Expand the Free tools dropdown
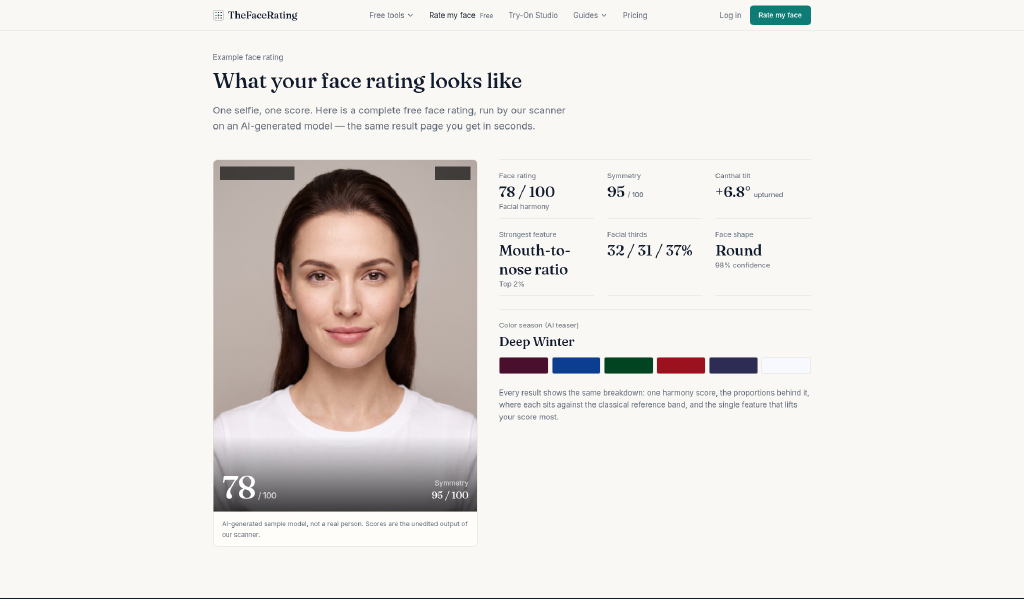This screenshot has height=599, width=1024. (391, 15)
